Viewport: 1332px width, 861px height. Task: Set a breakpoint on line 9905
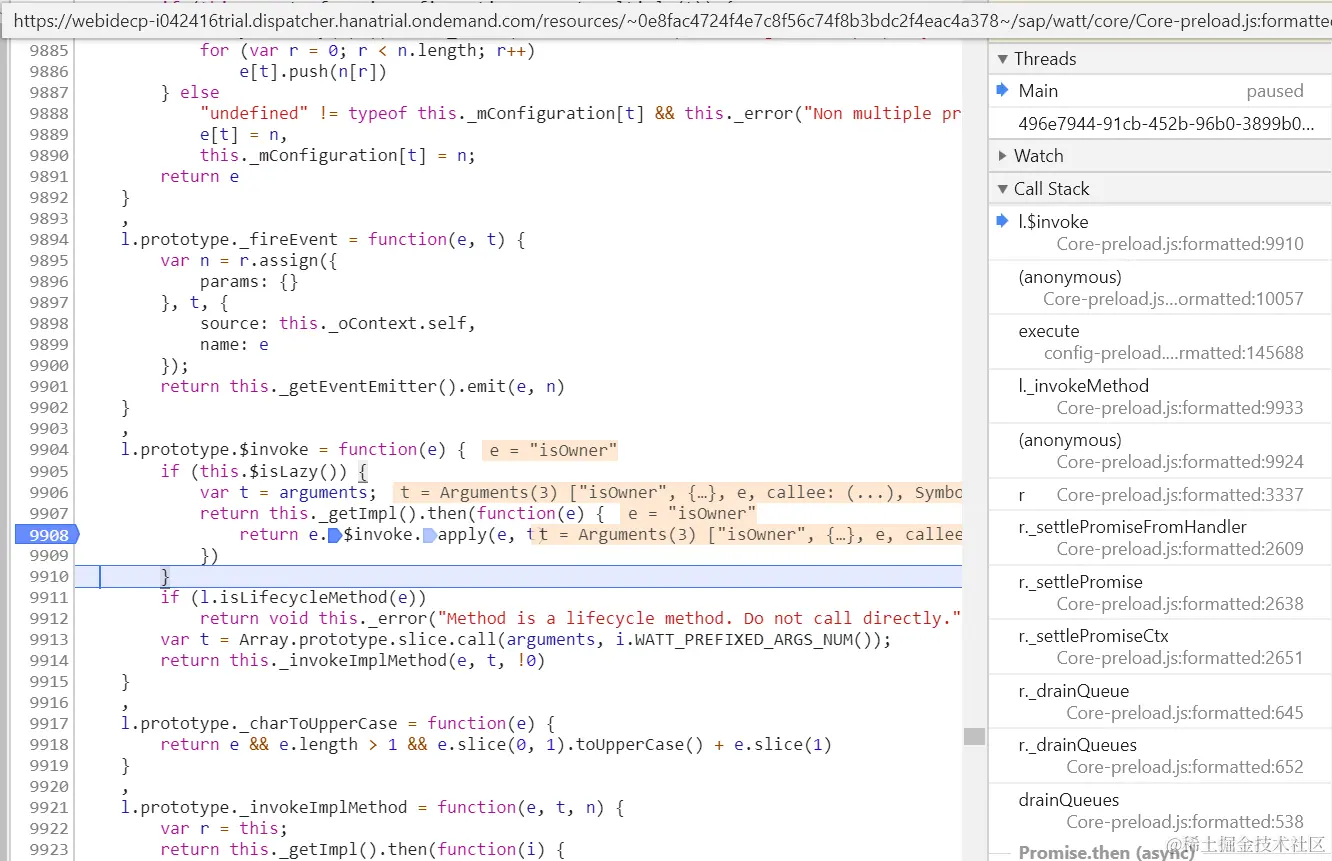[x=49, y=471]
